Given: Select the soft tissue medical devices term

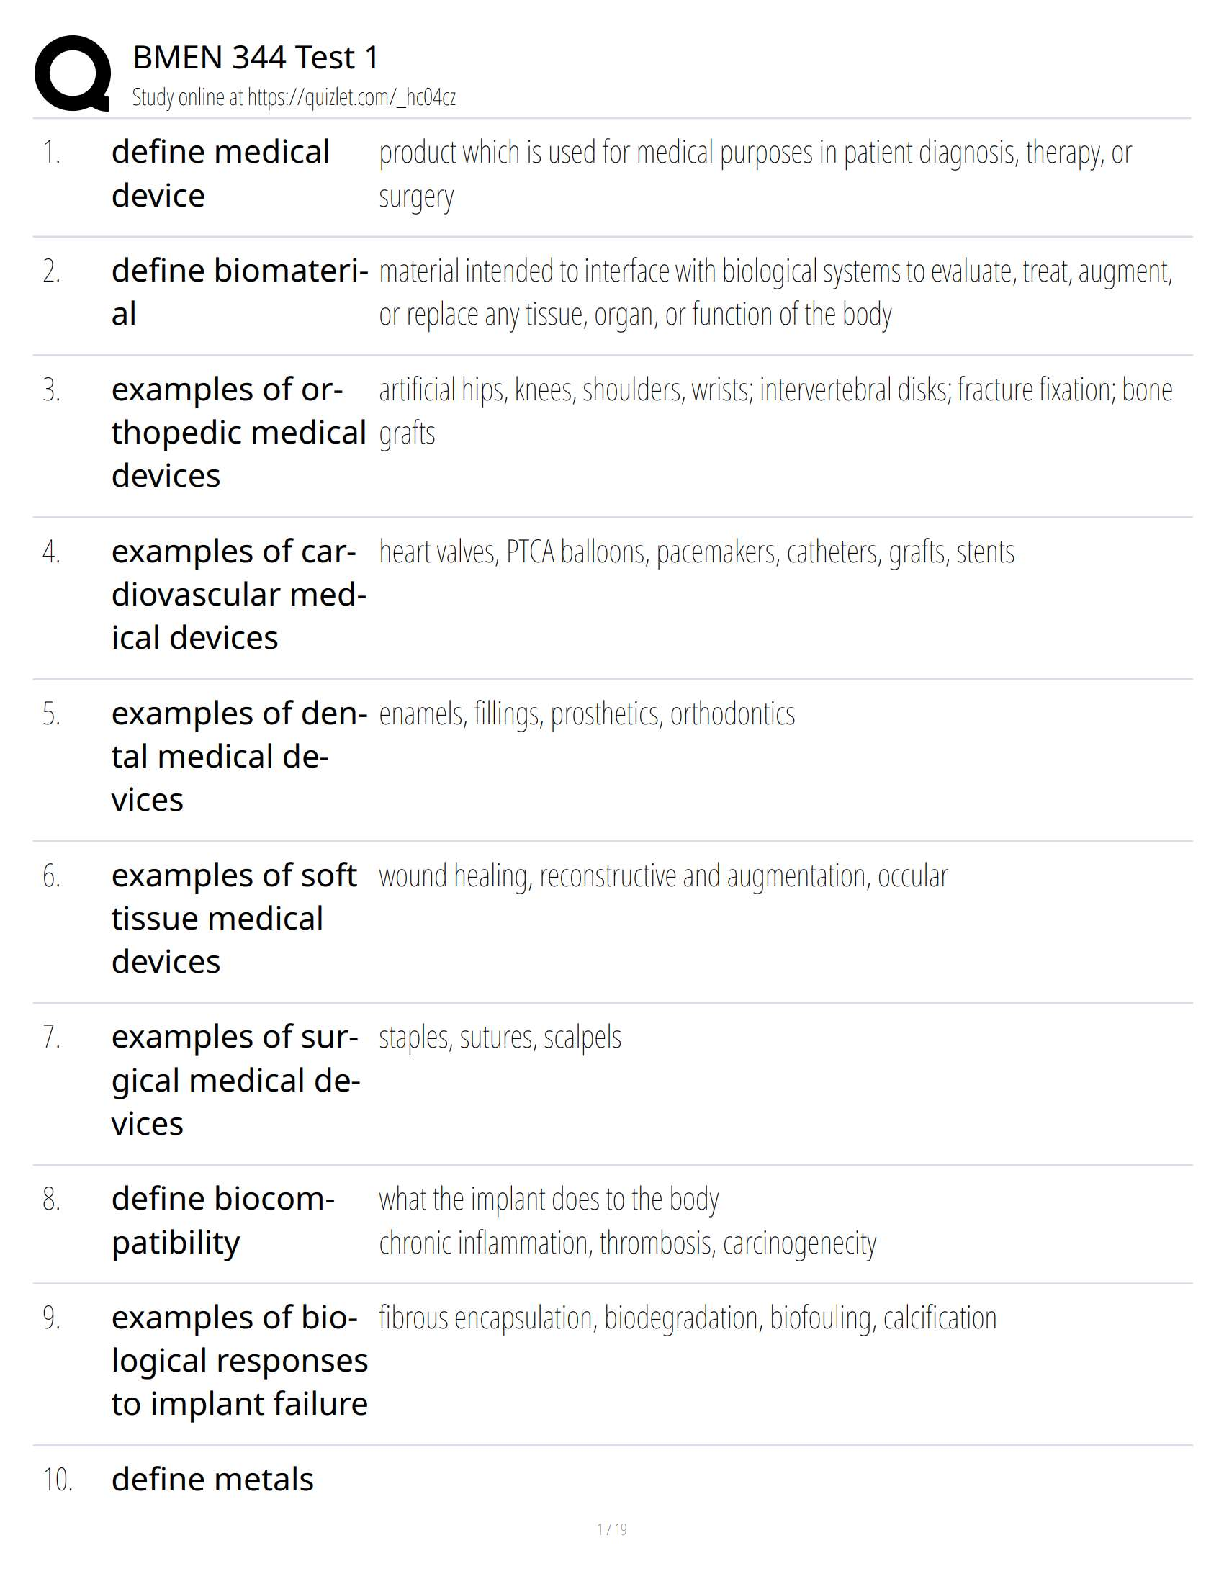Looking at the screenshot, I should 234,918.
